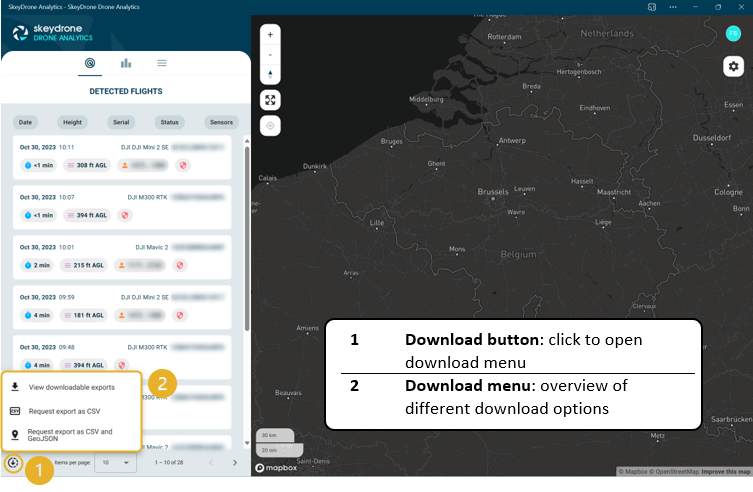Reset map bearing with compass button
Image resolution: width=753 pixels, height=492 pixels.
click(x=270, y=74)
